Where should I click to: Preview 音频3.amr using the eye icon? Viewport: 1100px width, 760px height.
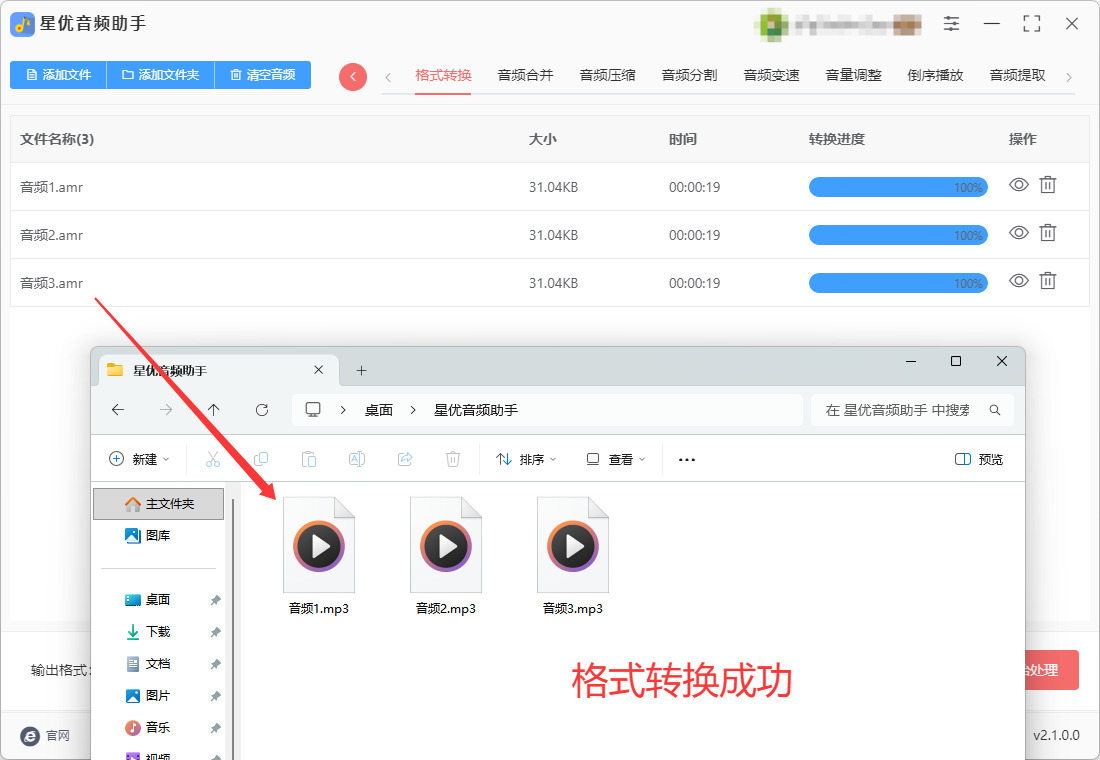(x=1019, y=281)
